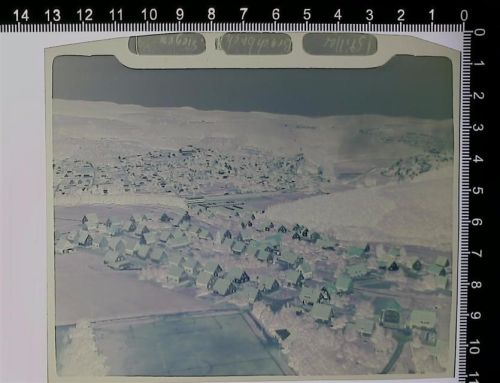
Task: Click number 12 on the top ruler
Action: (85, 15)
